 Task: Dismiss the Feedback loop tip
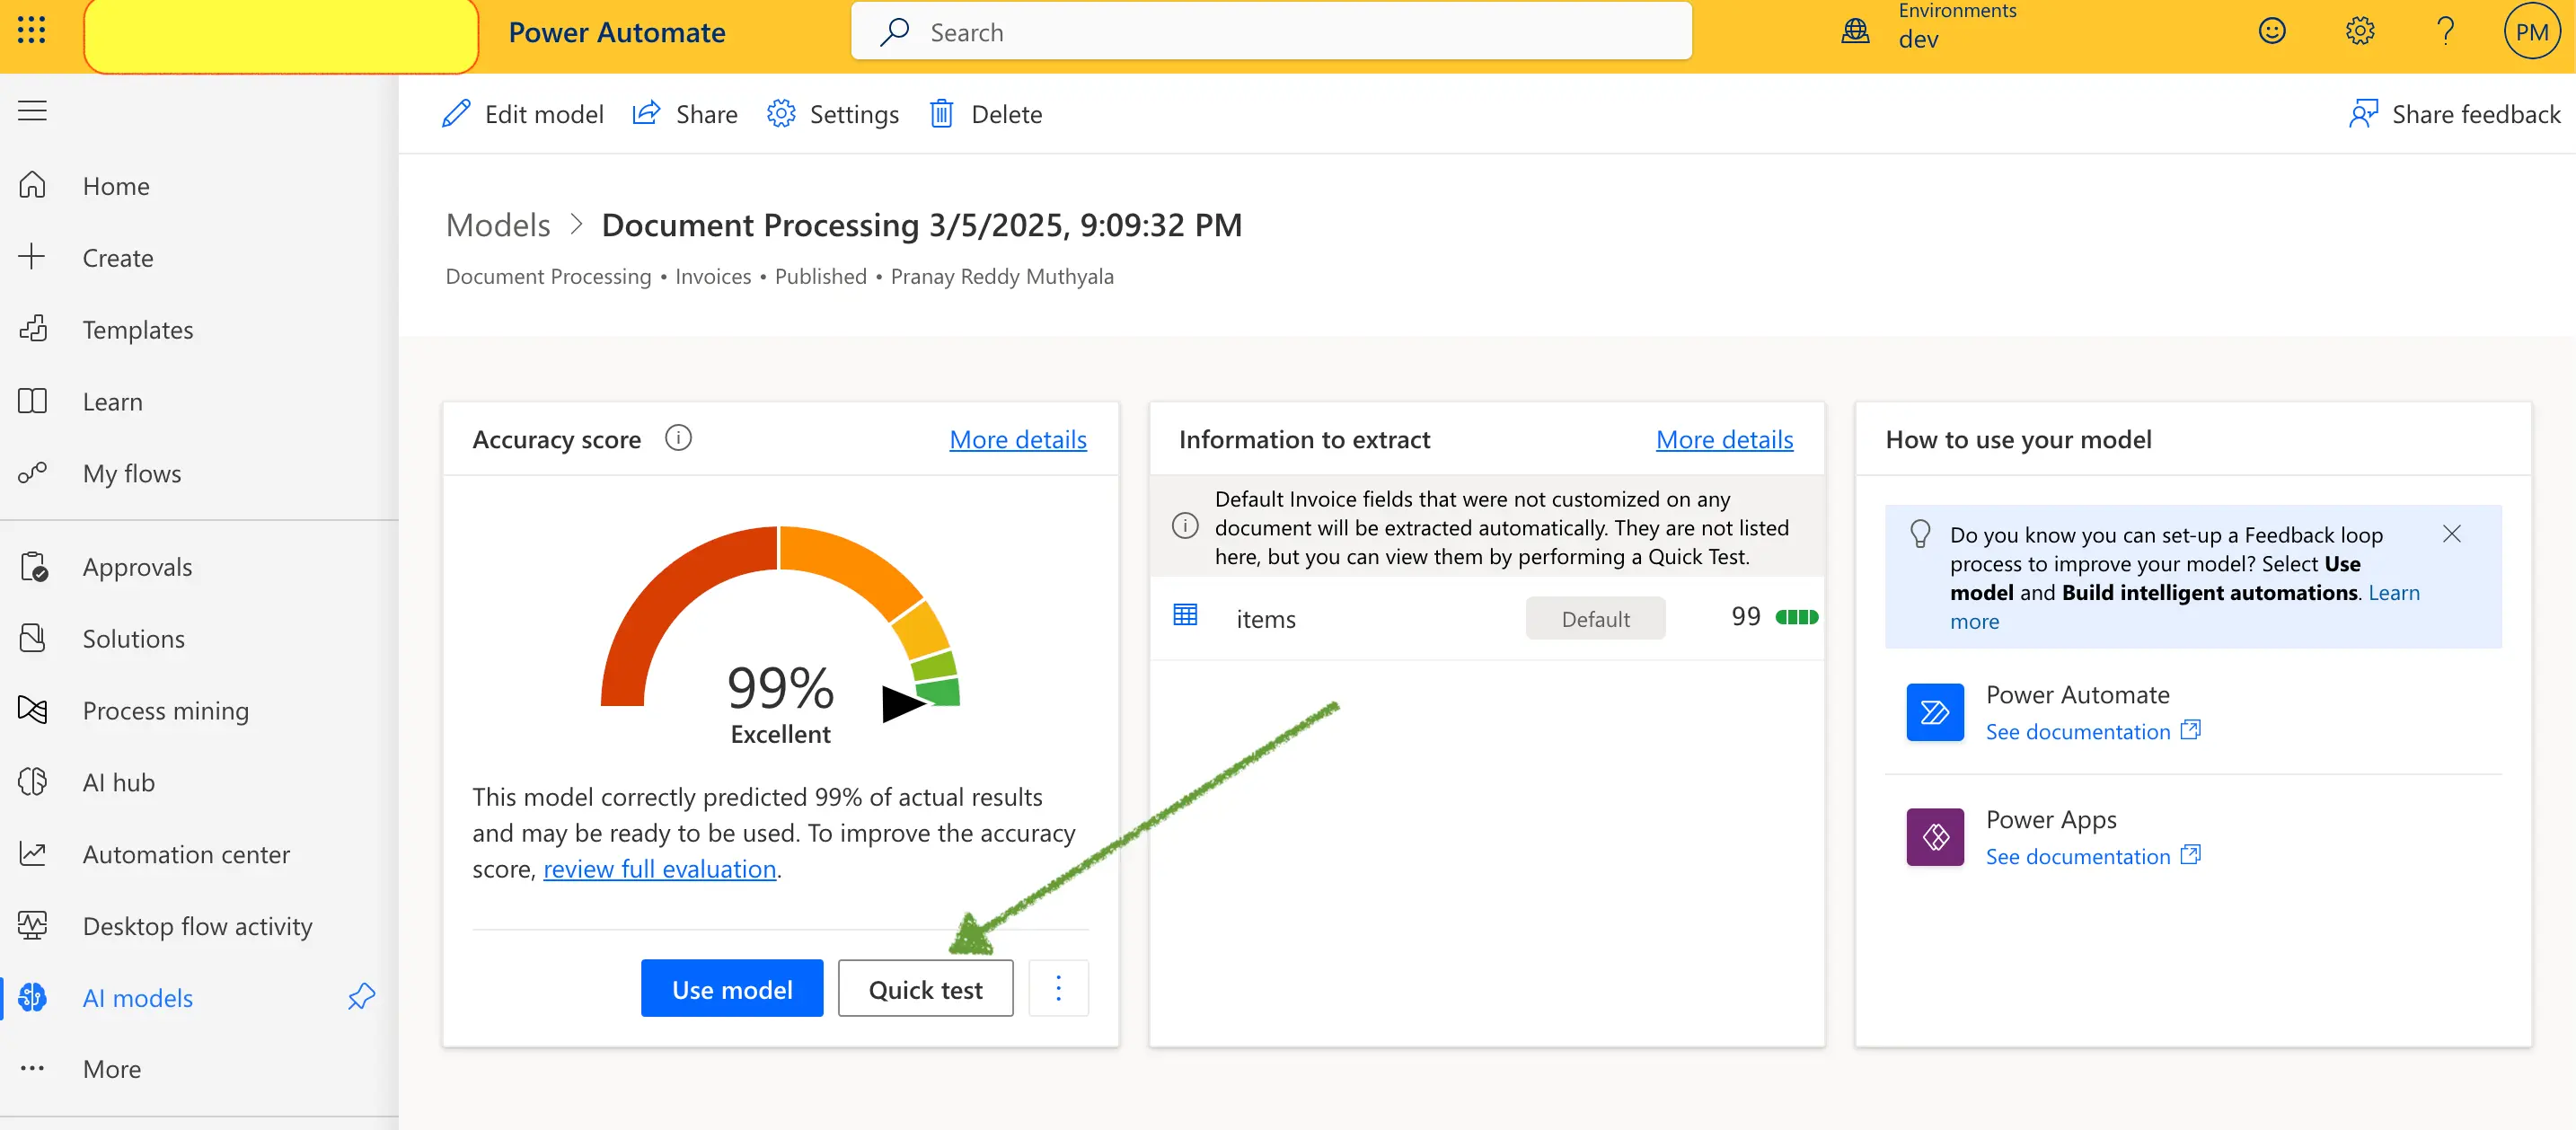pyautogui.click(x=2451, y=534)
